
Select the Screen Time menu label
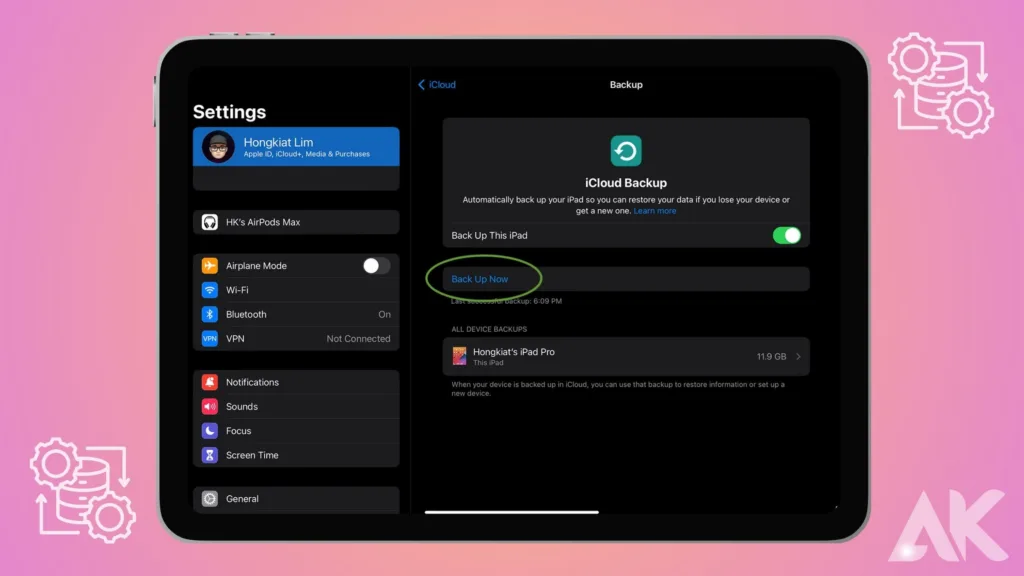pyautogui.click(x=252, y=455)
